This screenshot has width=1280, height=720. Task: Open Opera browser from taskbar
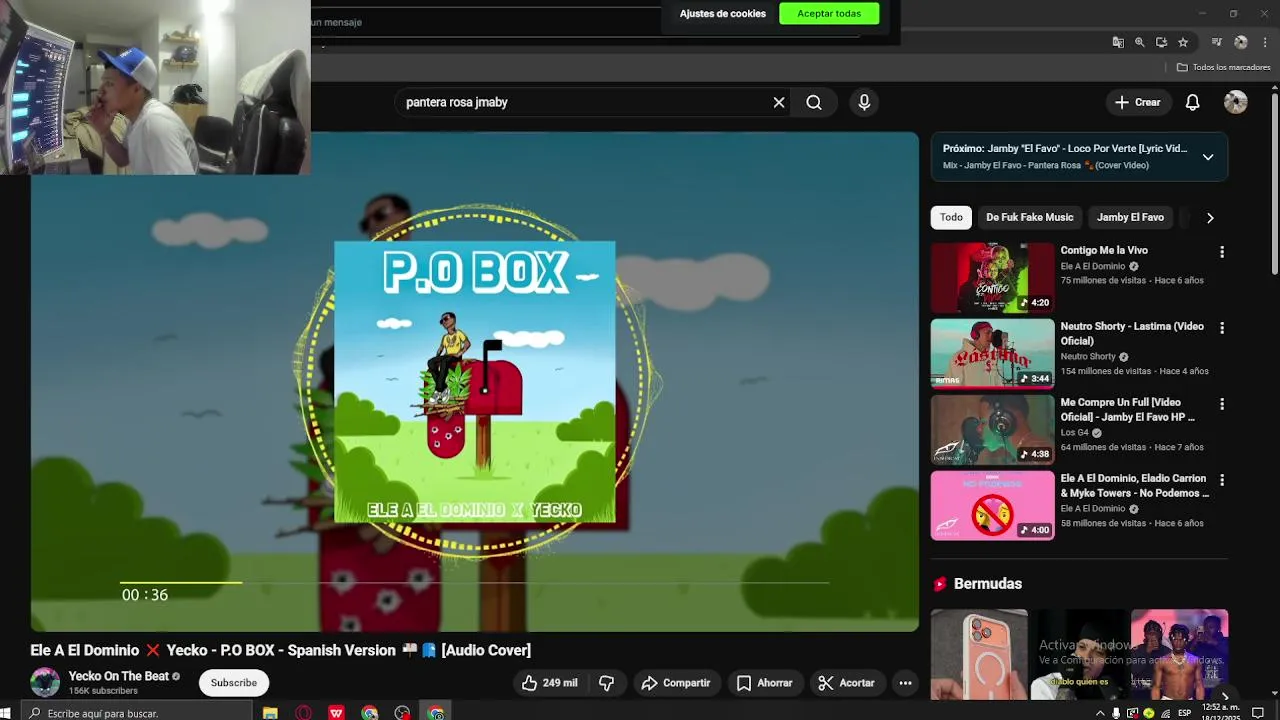coord(303,713)
